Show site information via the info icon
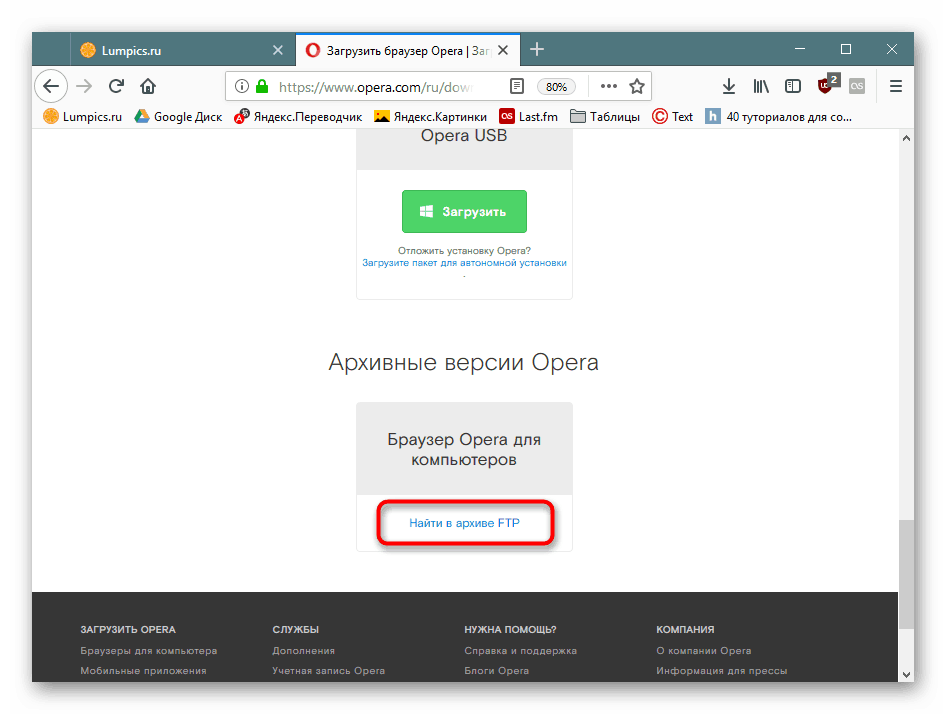The height and width of the screenshot is (714, 946). point(242,86)
